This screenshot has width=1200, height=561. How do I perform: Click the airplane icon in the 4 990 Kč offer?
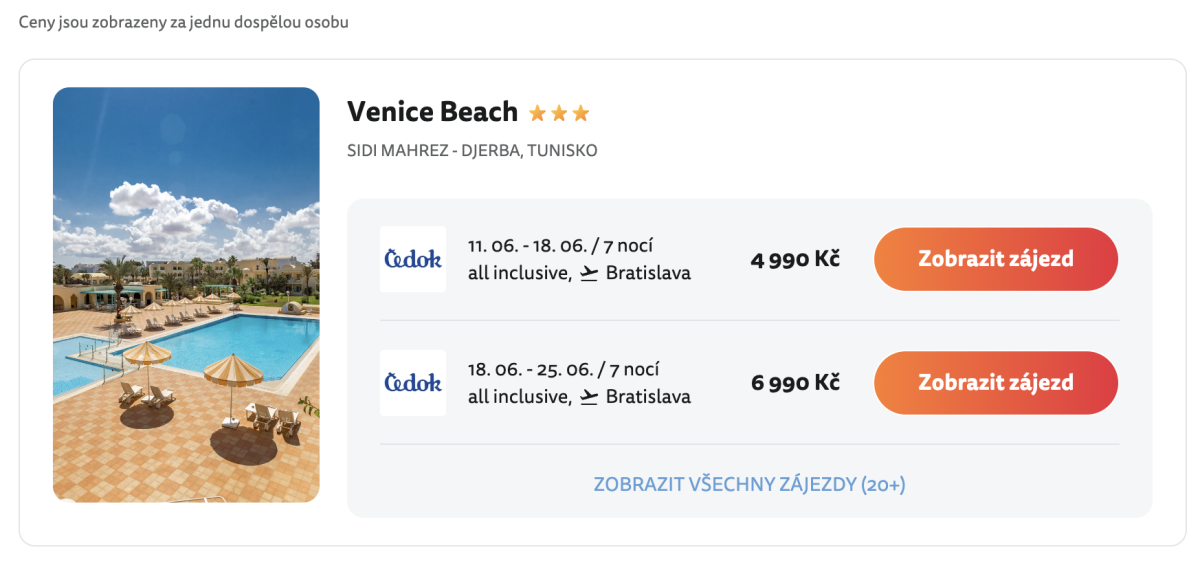point(589,273)
